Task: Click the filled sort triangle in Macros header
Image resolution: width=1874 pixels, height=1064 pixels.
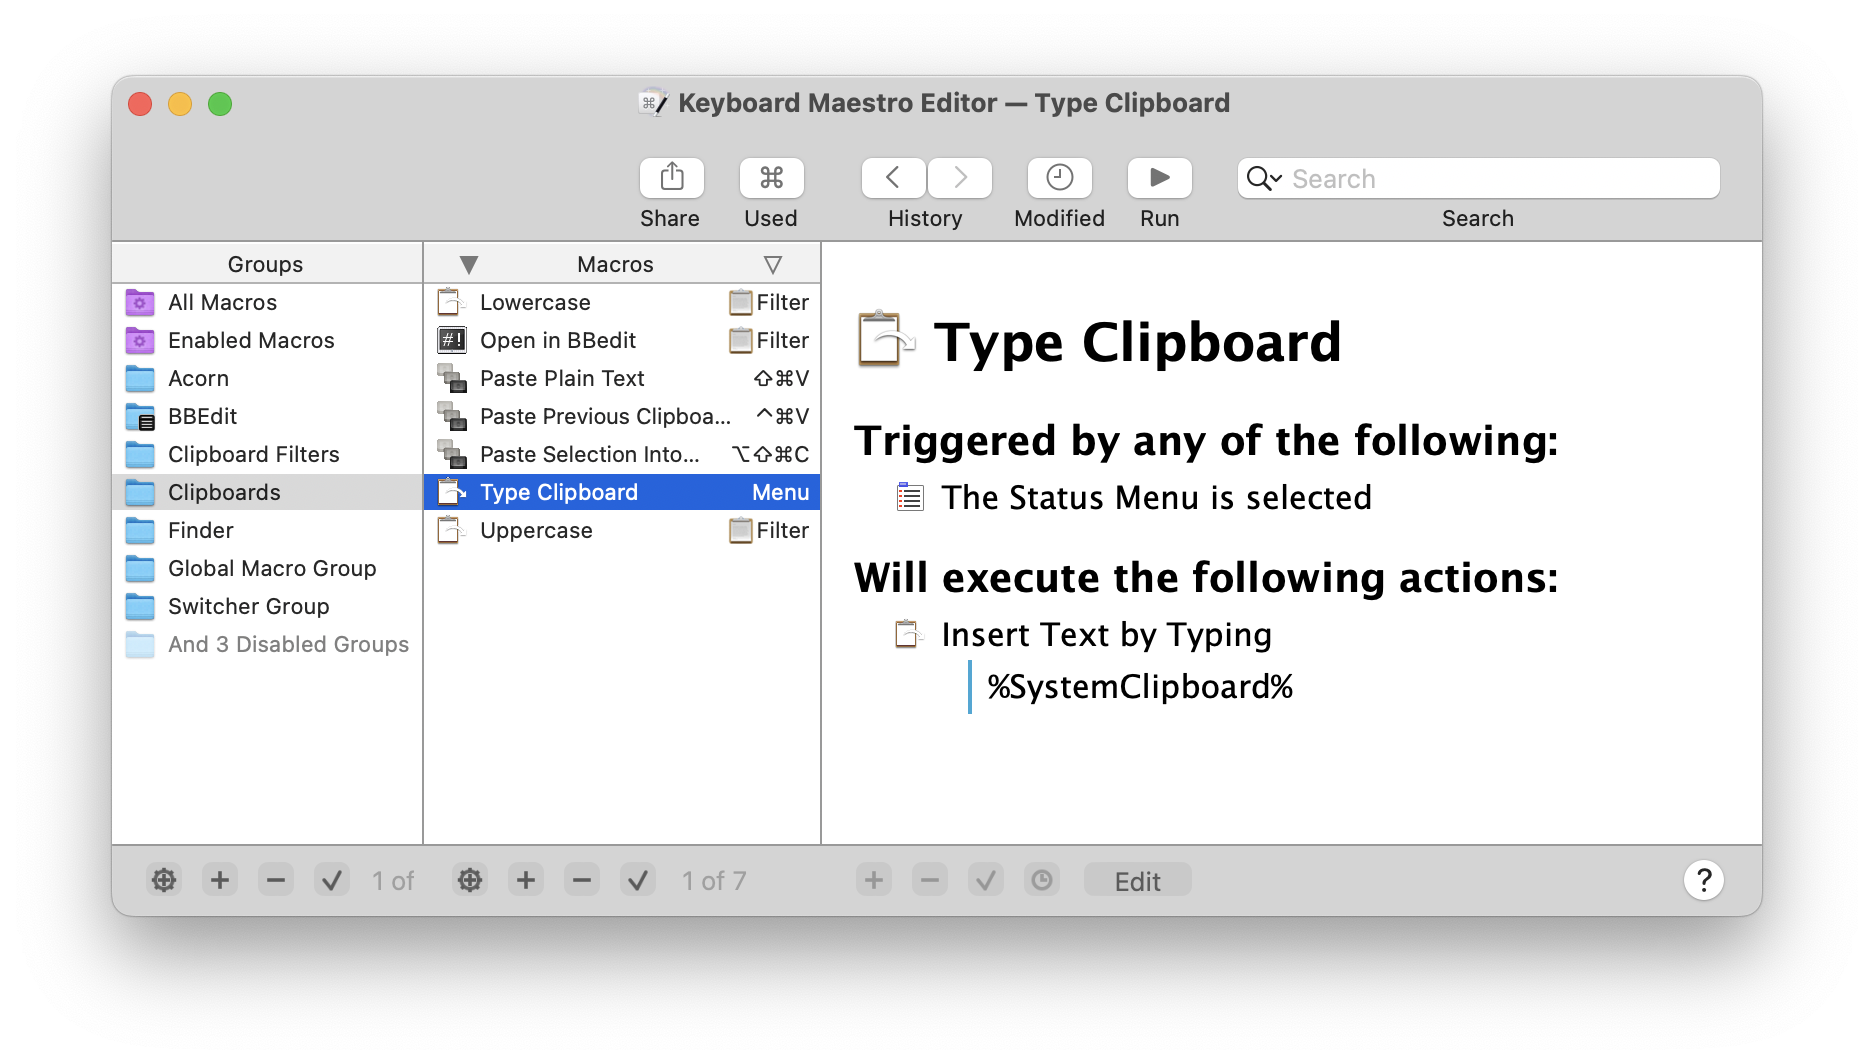Action: [469, 265]
